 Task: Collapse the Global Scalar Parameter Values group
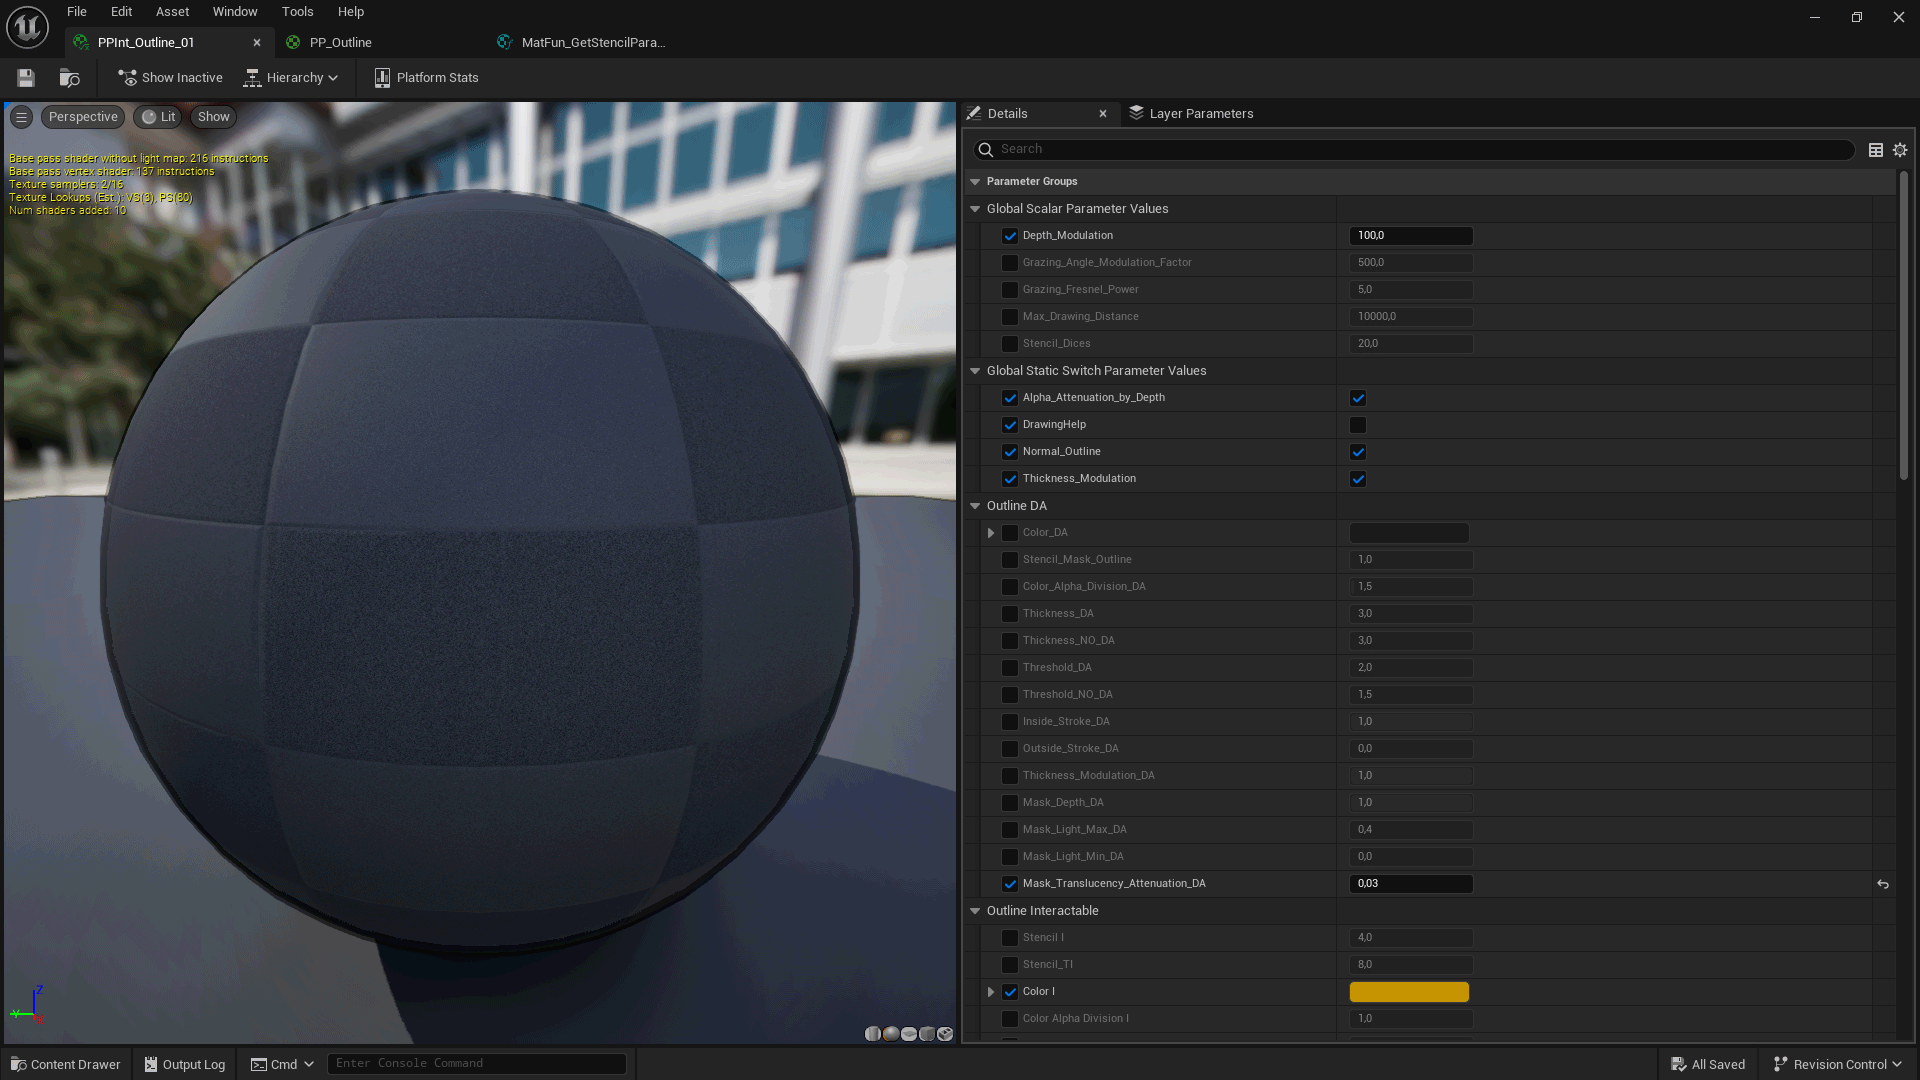tap(976, 208)
